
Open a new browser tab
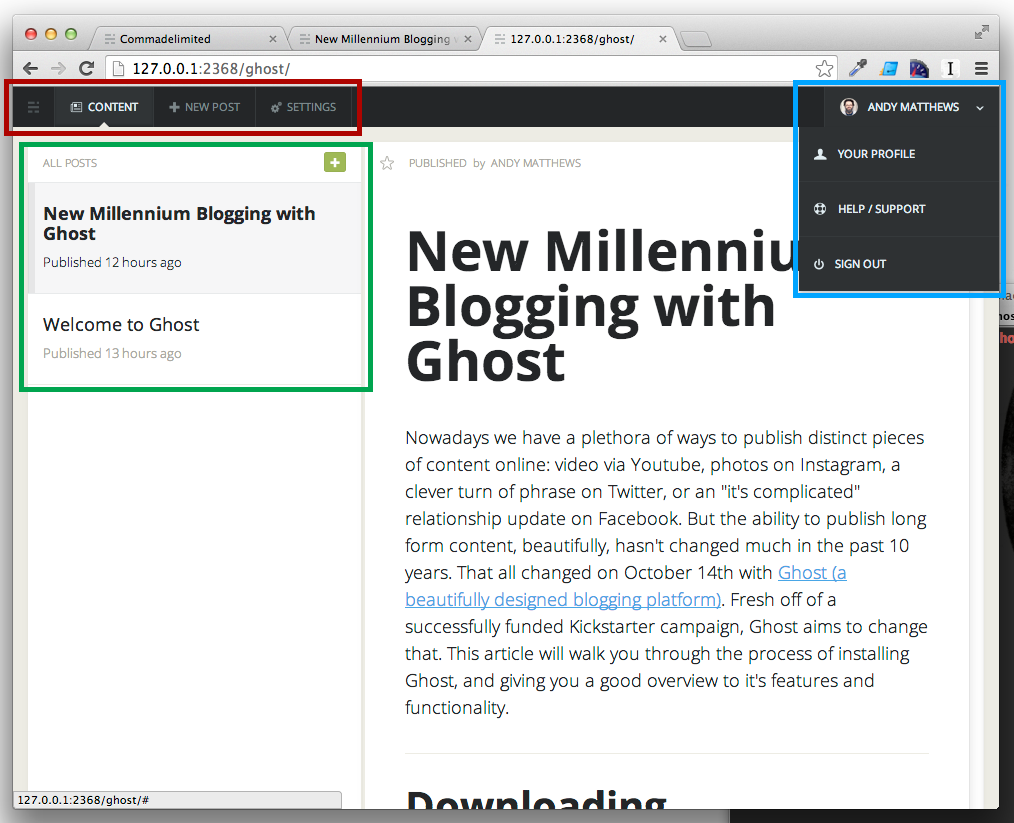coord(696,40)
